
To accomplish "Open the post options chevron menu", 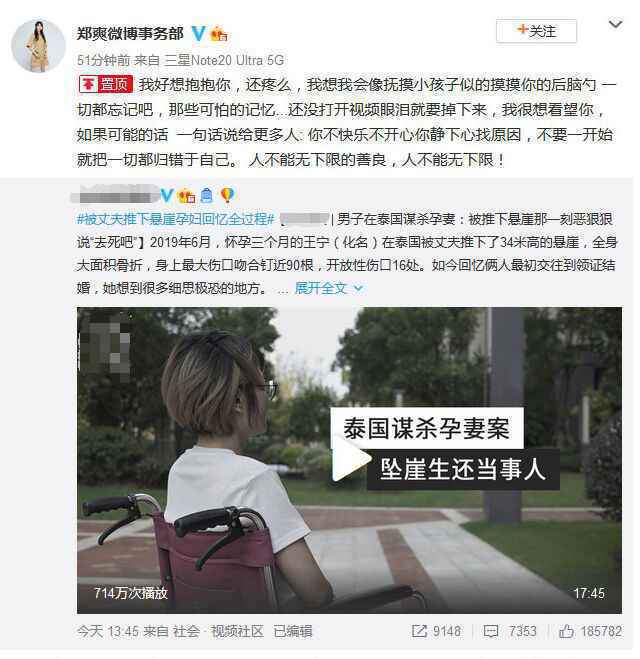I will click(x=615, y=25).
